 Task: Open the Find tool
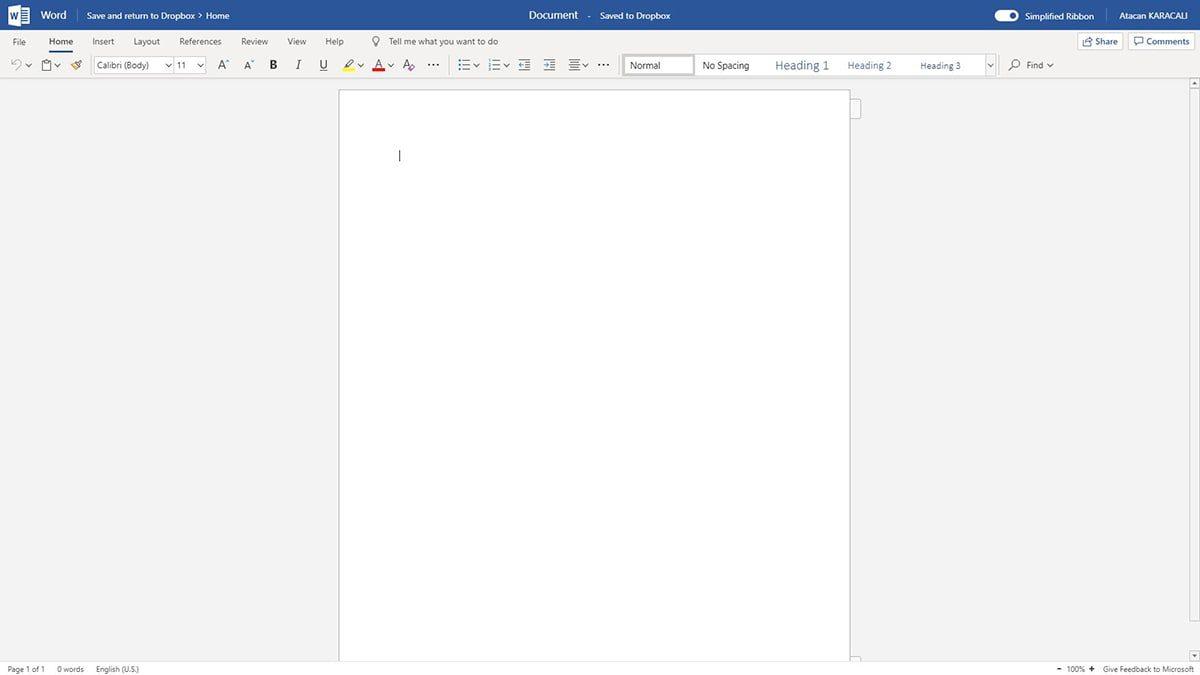click(1030, 64)
